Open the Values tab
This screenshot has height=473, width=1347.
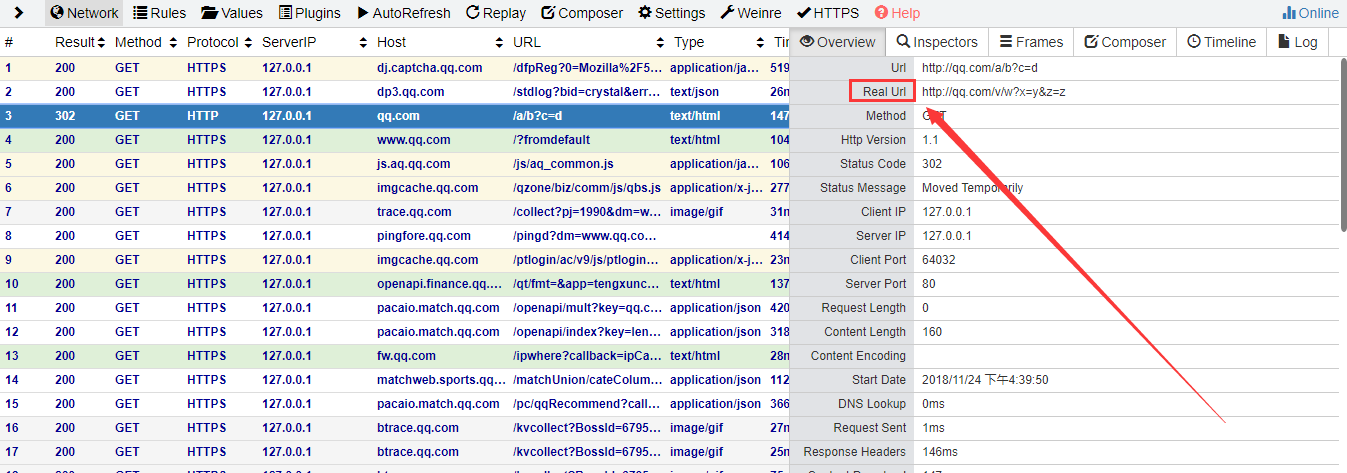(232, 13)
